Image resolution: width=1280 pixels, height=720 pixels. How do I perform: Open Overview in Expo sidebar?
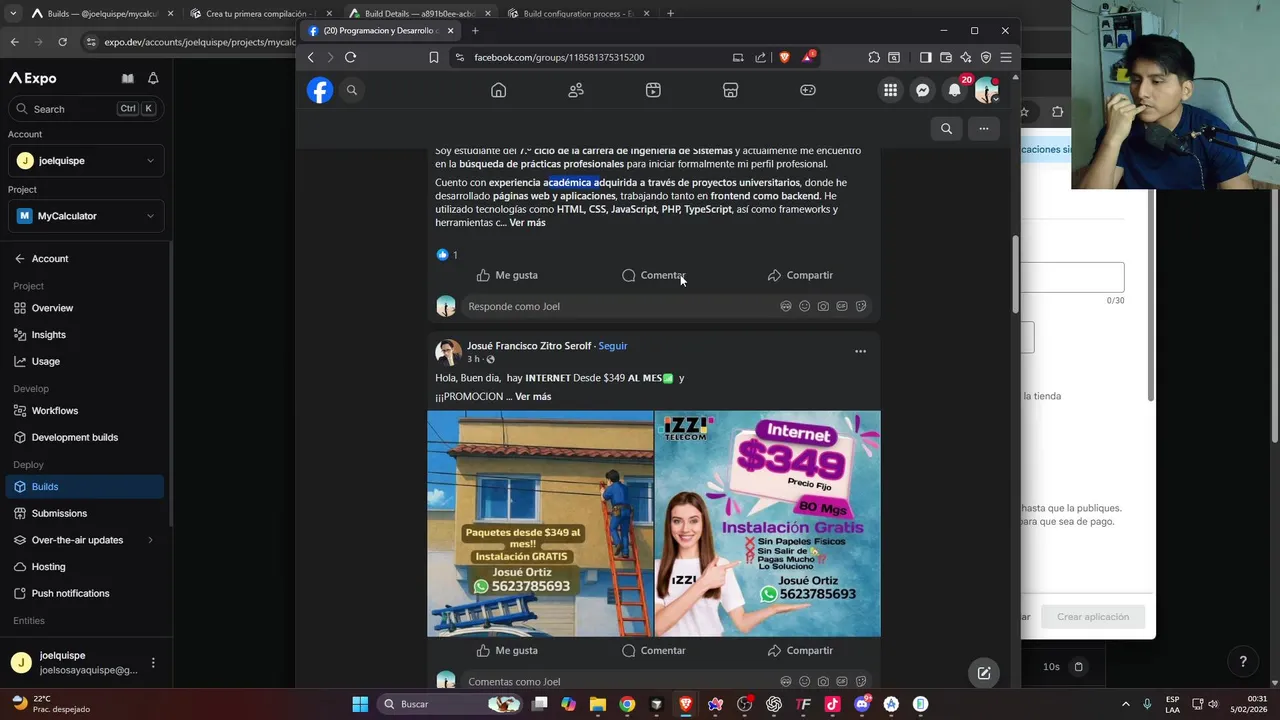85,308
